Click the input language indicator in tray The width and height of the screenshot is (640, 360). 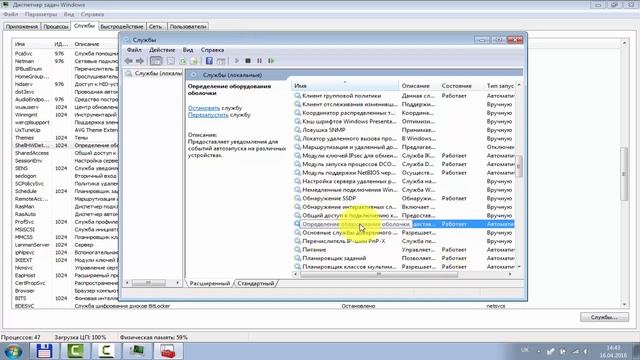pyautogui.click(x=524, y=350)
